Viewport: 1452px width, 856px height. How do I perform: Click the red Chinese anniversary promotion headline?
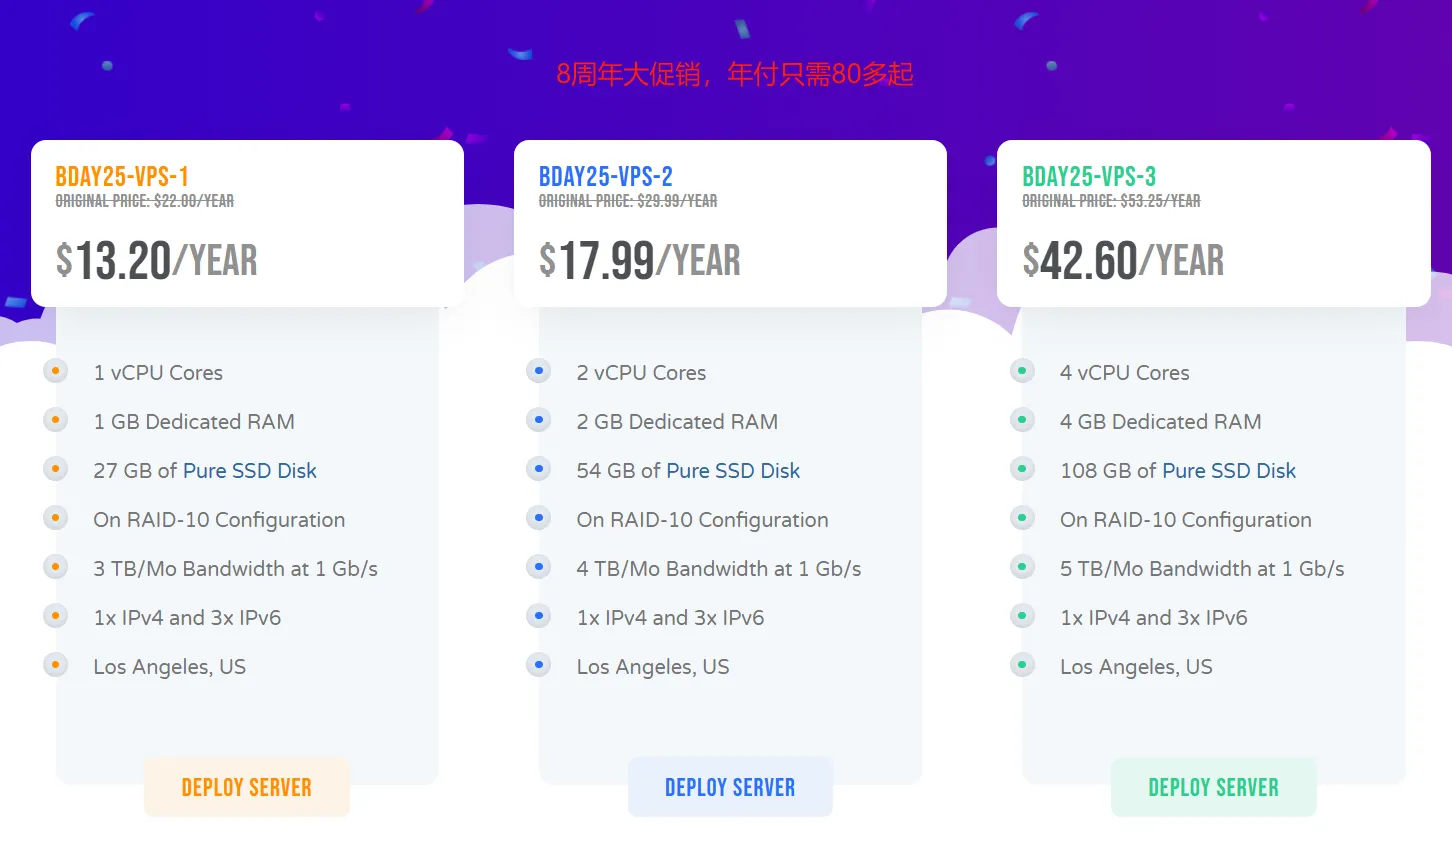pos(735,74)
